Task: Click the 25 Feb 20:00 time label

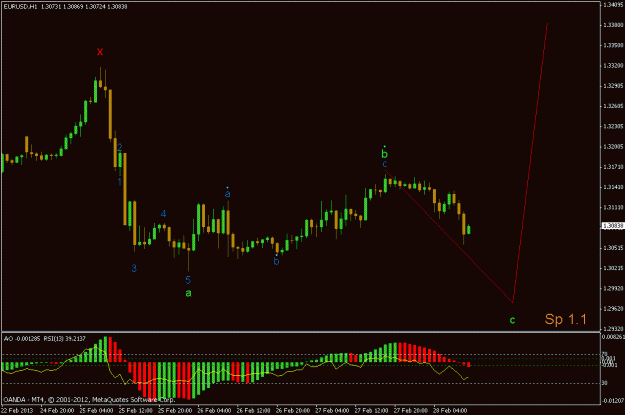Action: (175, 410)
